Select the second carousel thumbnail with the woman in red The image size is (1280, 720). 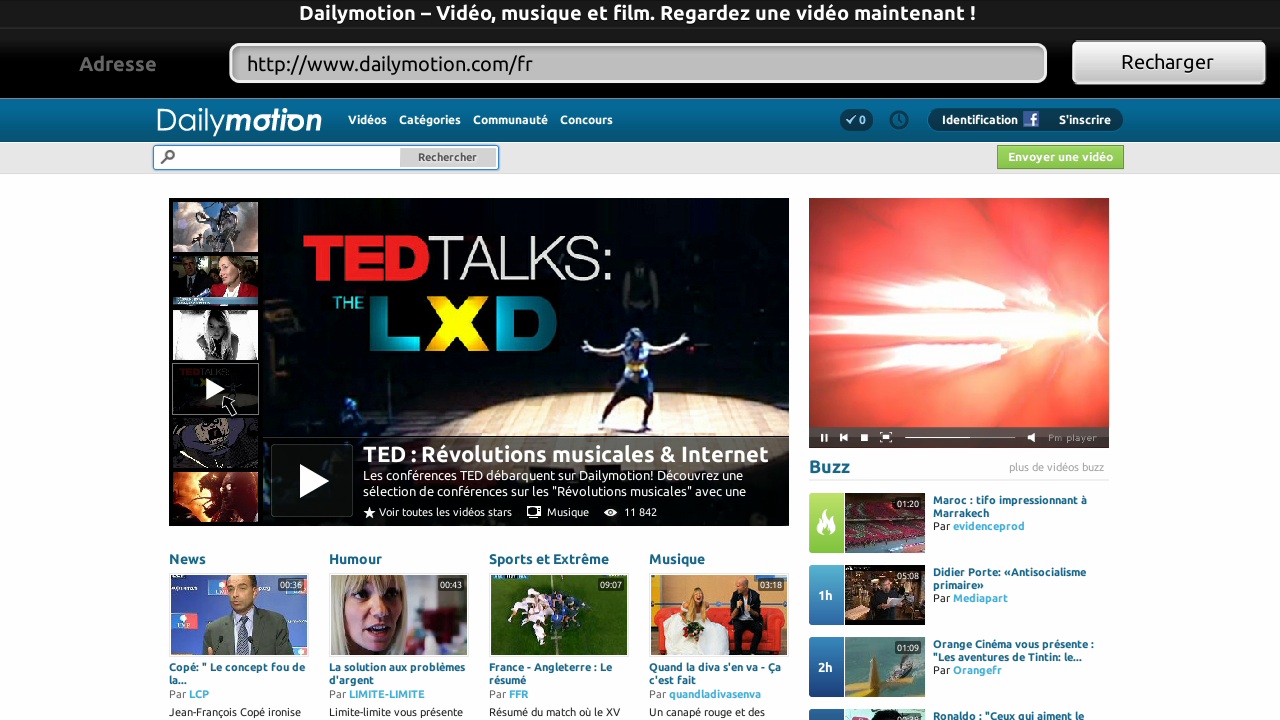pos(215,280)
